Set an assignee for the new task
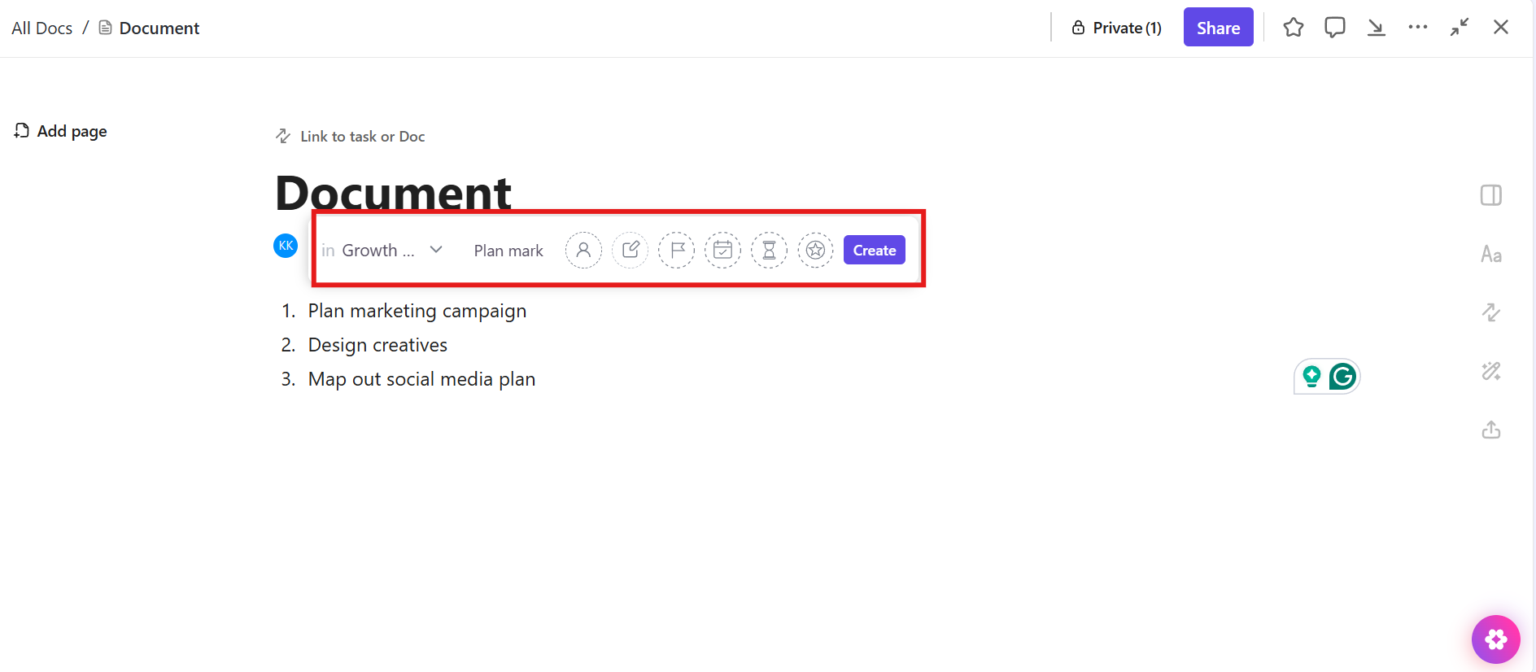 pyautogui.click(x=583, y=250)
